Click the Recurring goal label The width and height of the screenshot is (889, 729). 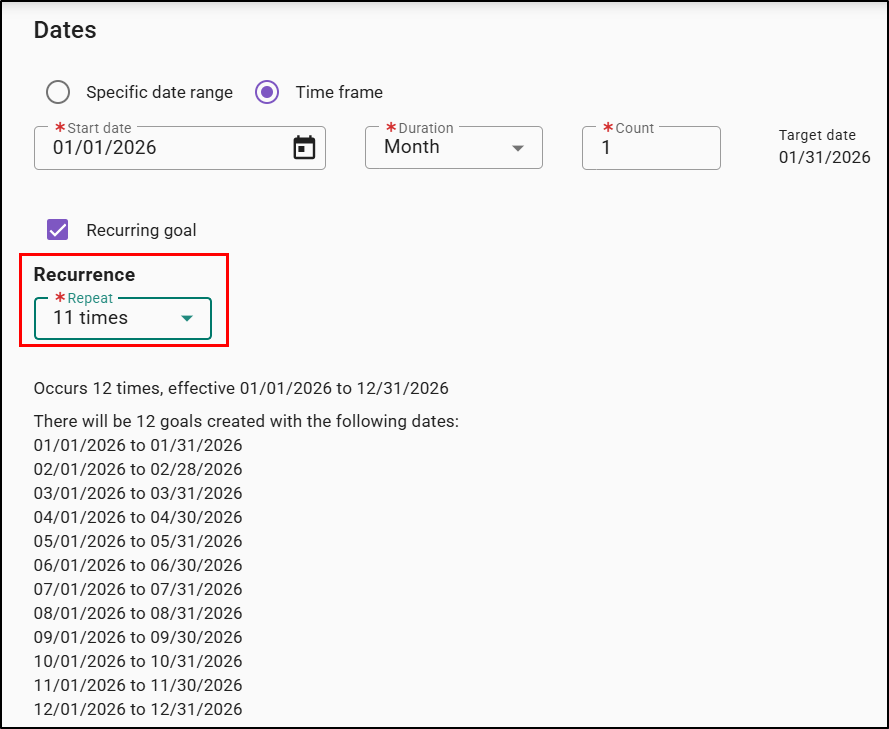pos(141,230)
